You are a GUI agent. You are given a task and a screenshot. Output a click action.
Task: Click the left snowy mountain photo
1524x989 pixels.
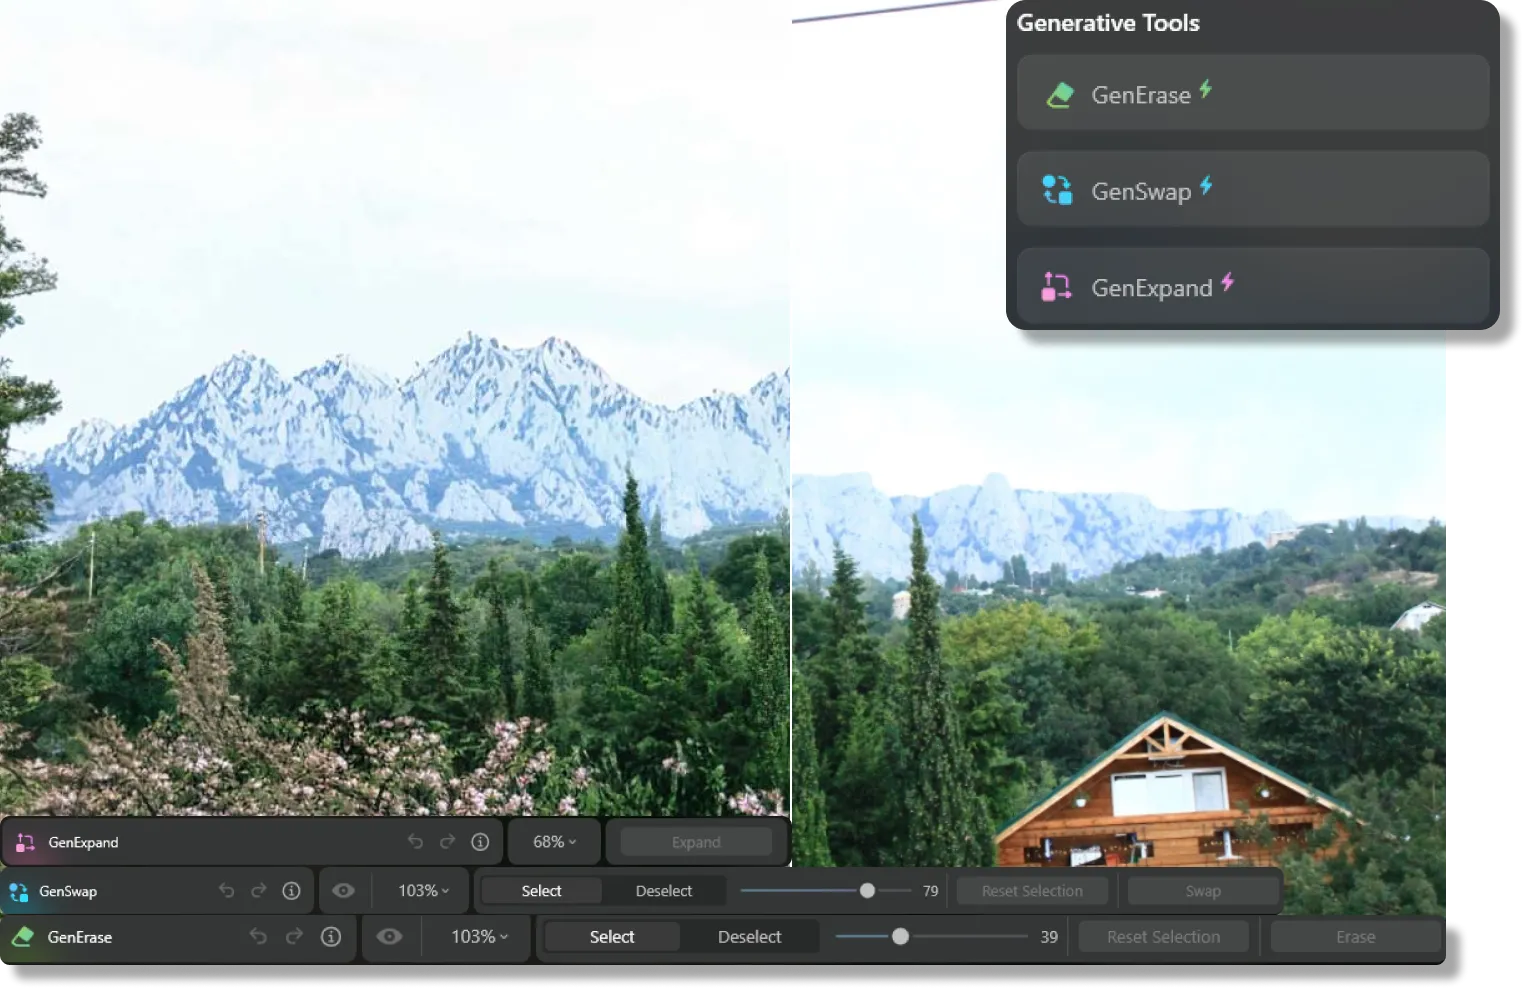tap(395, 410)
